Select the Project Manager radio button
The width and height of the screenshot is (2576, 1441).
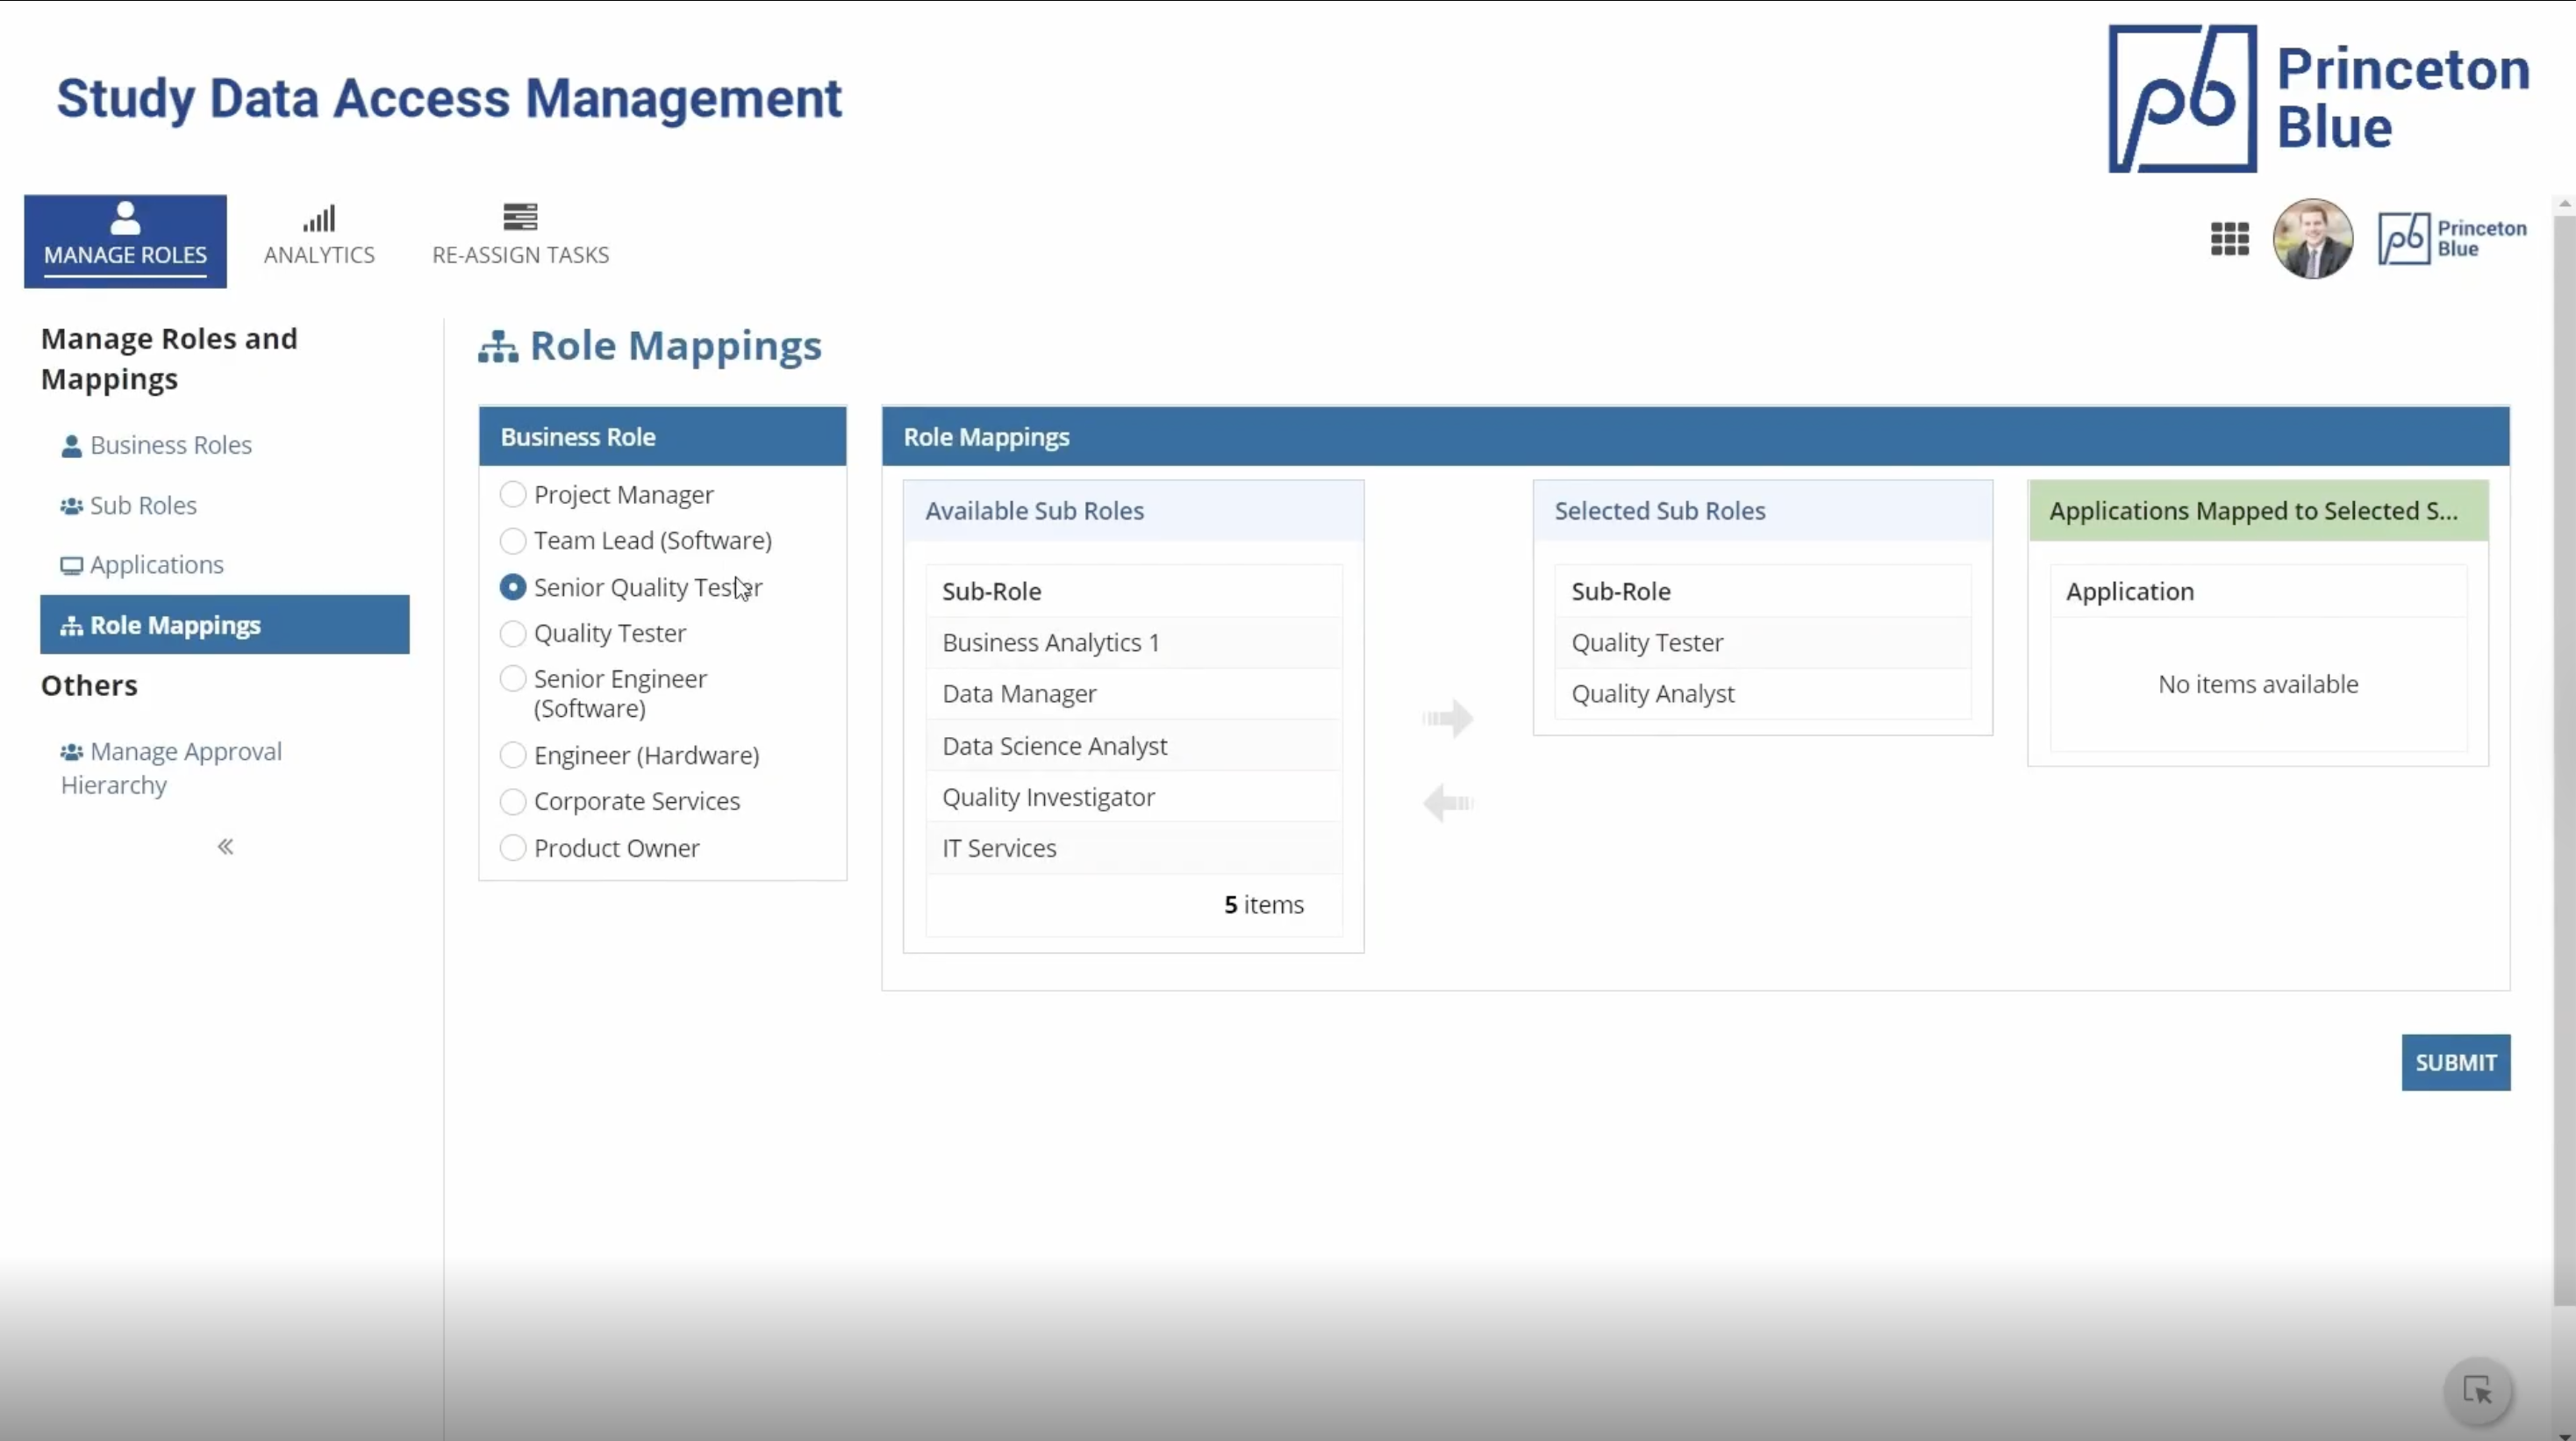513,494
